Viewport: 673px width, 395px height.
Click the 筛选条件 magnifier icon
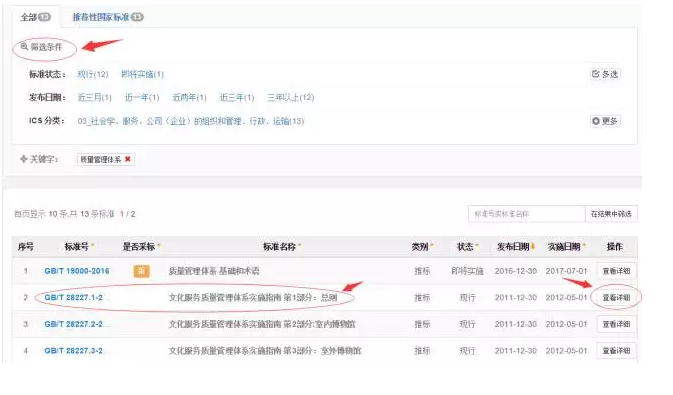pyautogui.click(x=24, y=46)
